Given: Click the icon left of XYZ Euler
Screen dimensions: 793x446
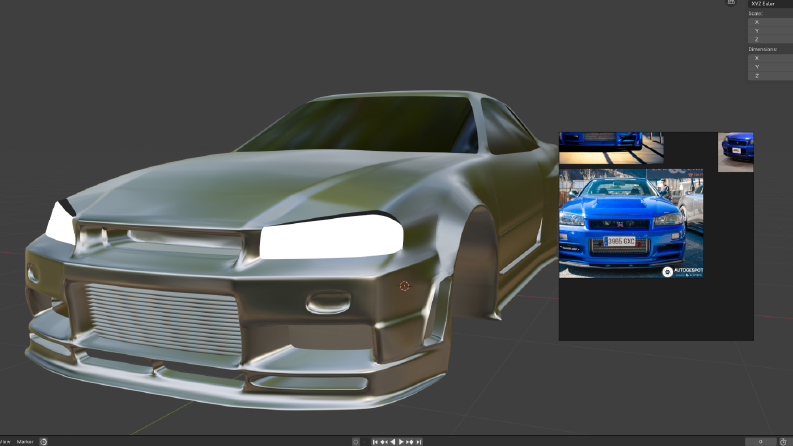Looking at the screenshot, I should [731, 3].
